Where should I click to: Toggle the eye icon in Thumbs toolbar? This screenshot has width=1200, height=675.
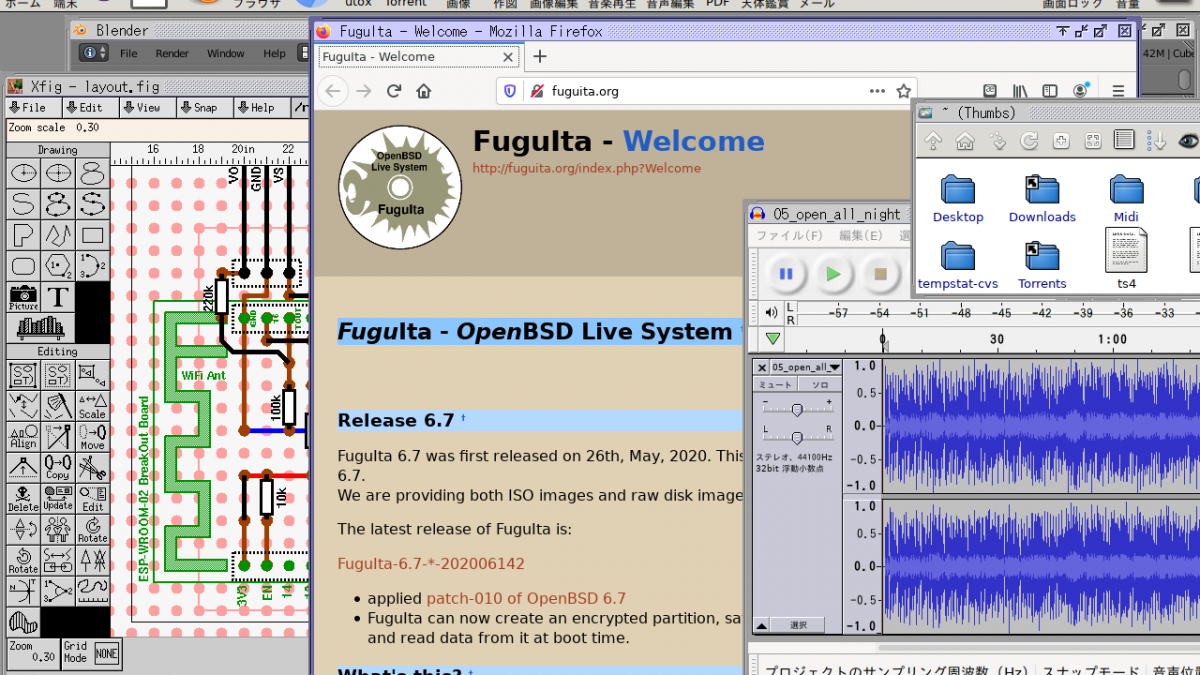1188,141
